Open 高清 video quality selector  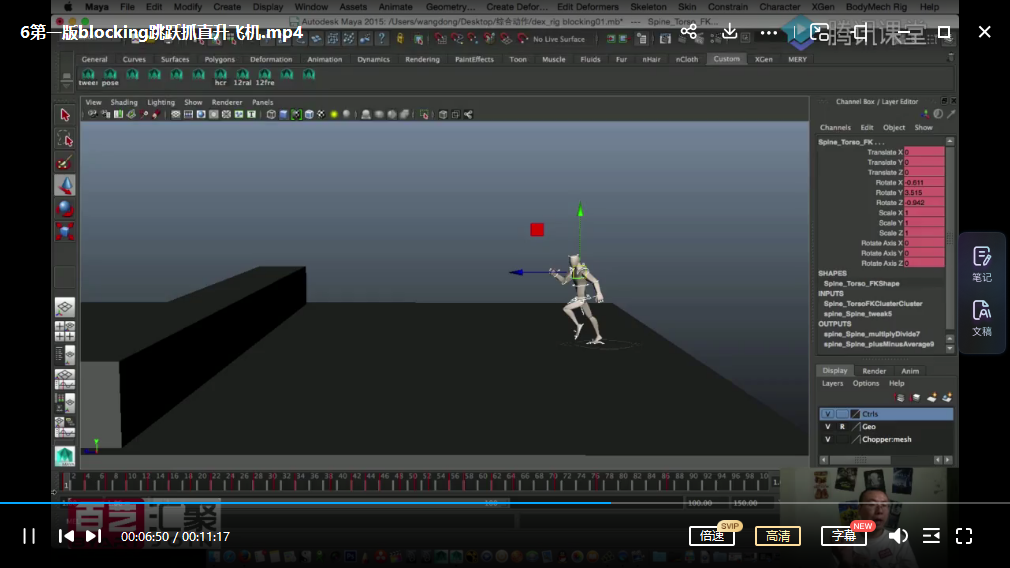(778, 536)
